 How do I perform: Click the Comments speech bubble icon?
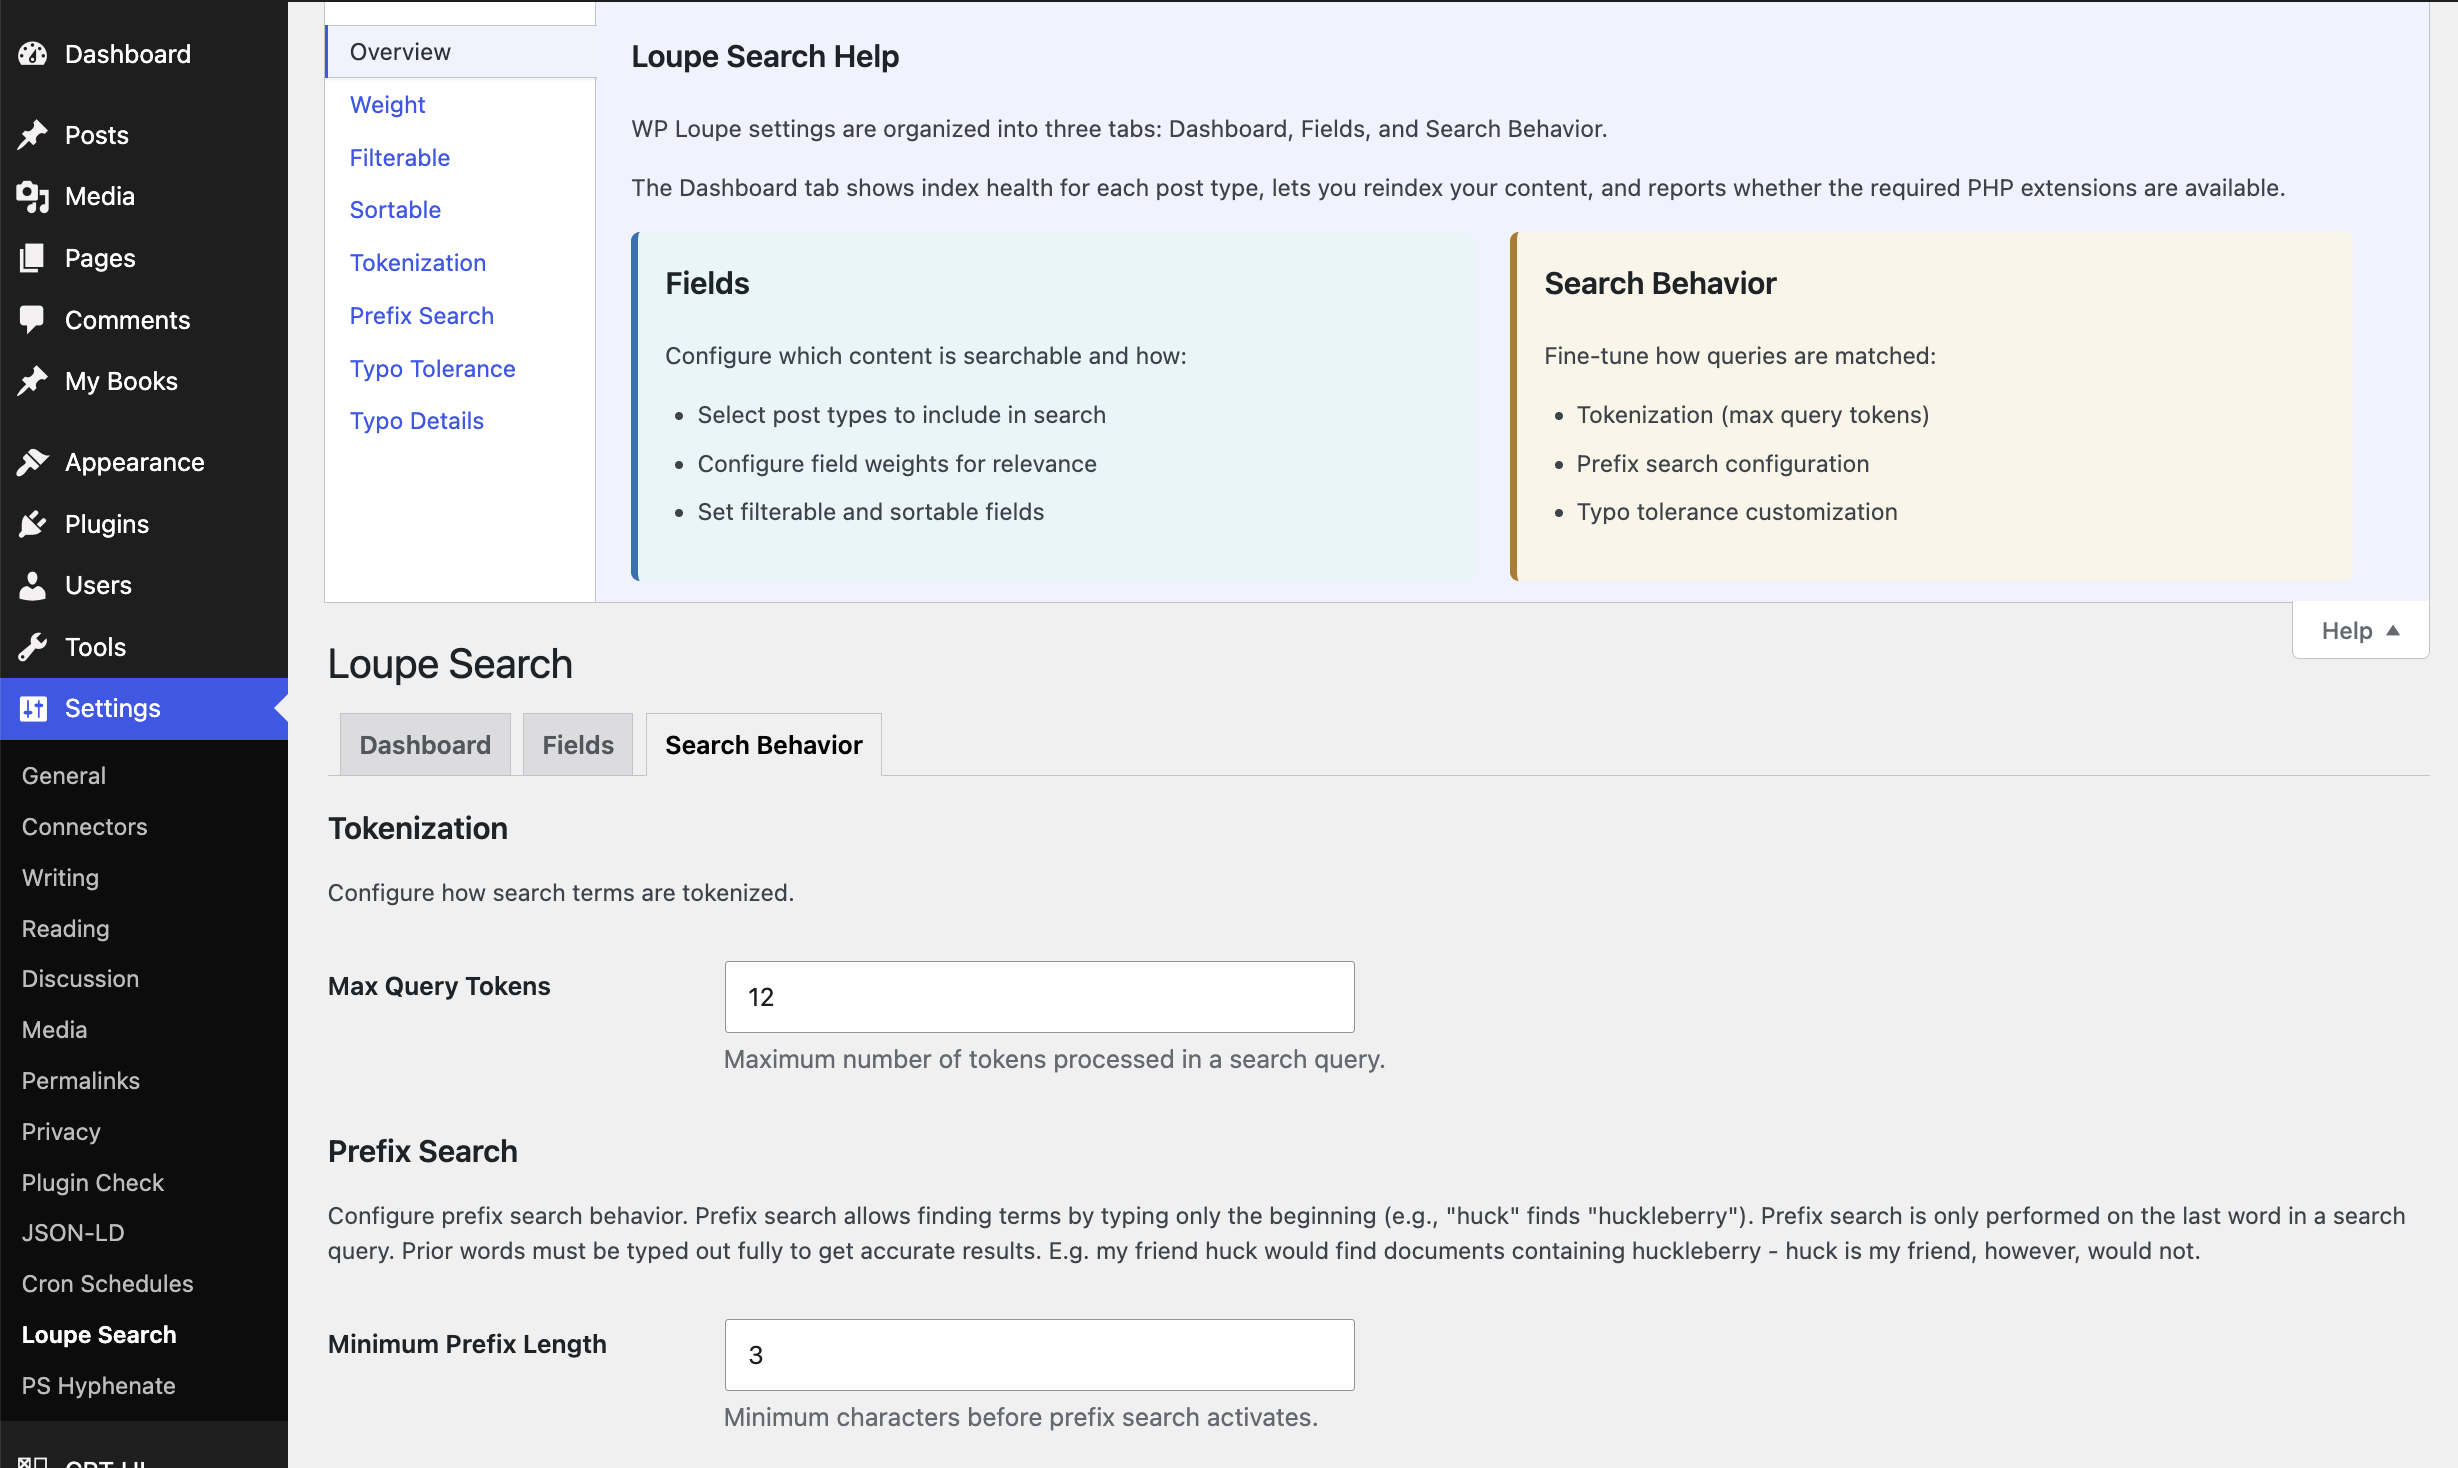[x=33, y=320]
